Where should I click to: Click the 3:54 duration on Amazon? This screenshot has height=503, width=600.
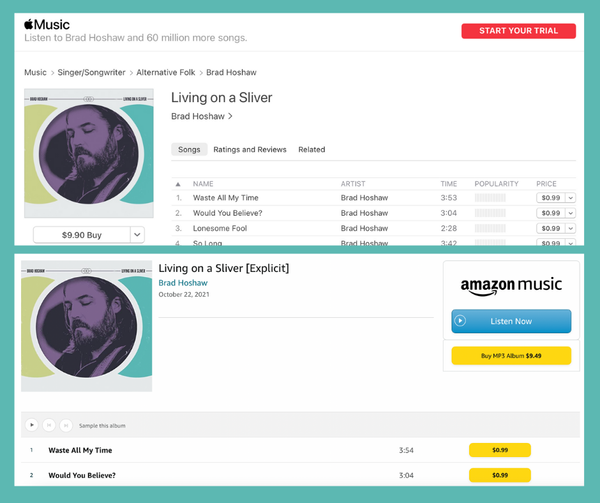pos(406,450)
